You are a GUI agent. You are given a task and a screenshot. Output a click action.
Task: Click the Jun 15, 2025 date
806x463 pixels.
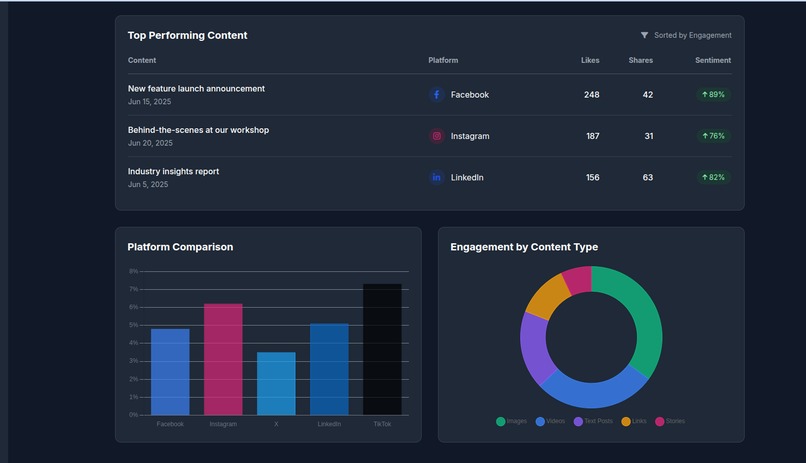pos(150,102)
